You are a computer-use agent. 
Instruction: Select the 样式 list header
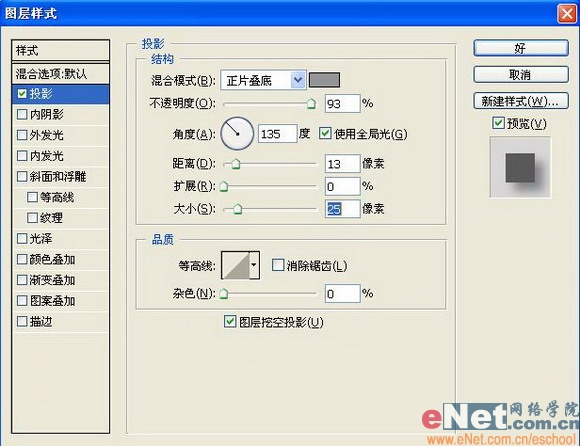(61, 50)
